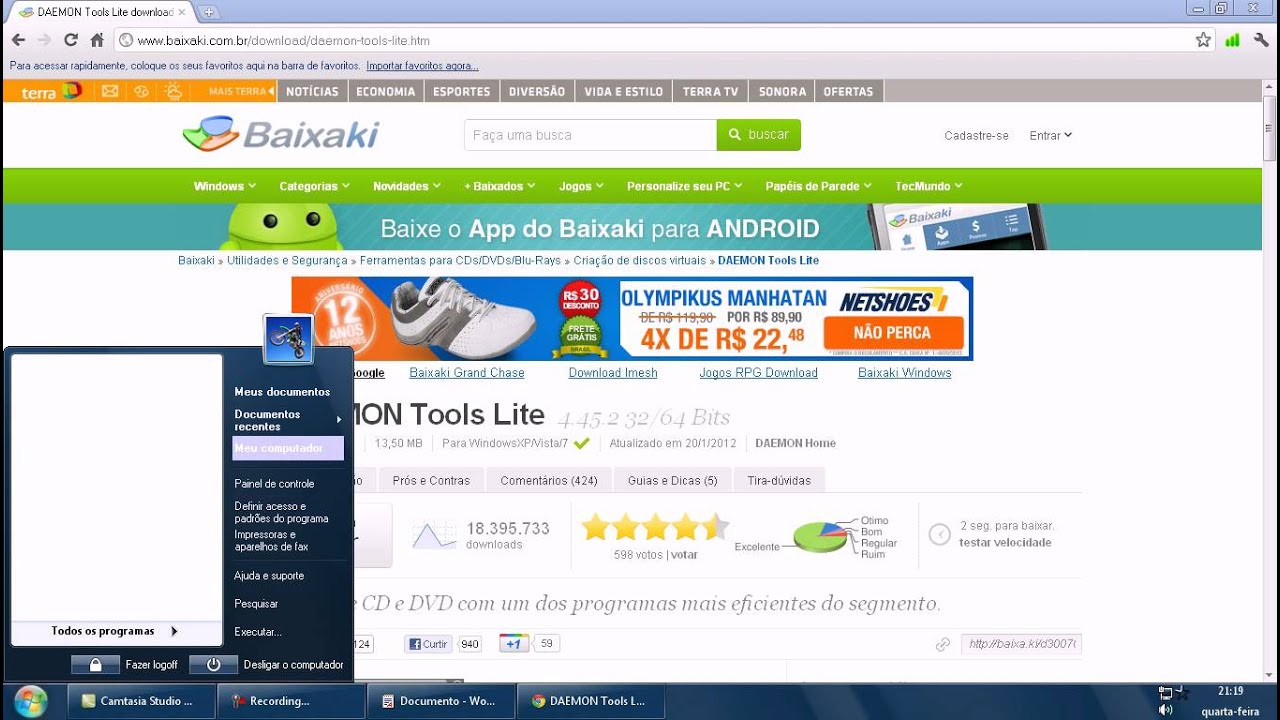Click the short URL field baixa.ki
Screen dimensions: 1280x720
[1021, 645]
